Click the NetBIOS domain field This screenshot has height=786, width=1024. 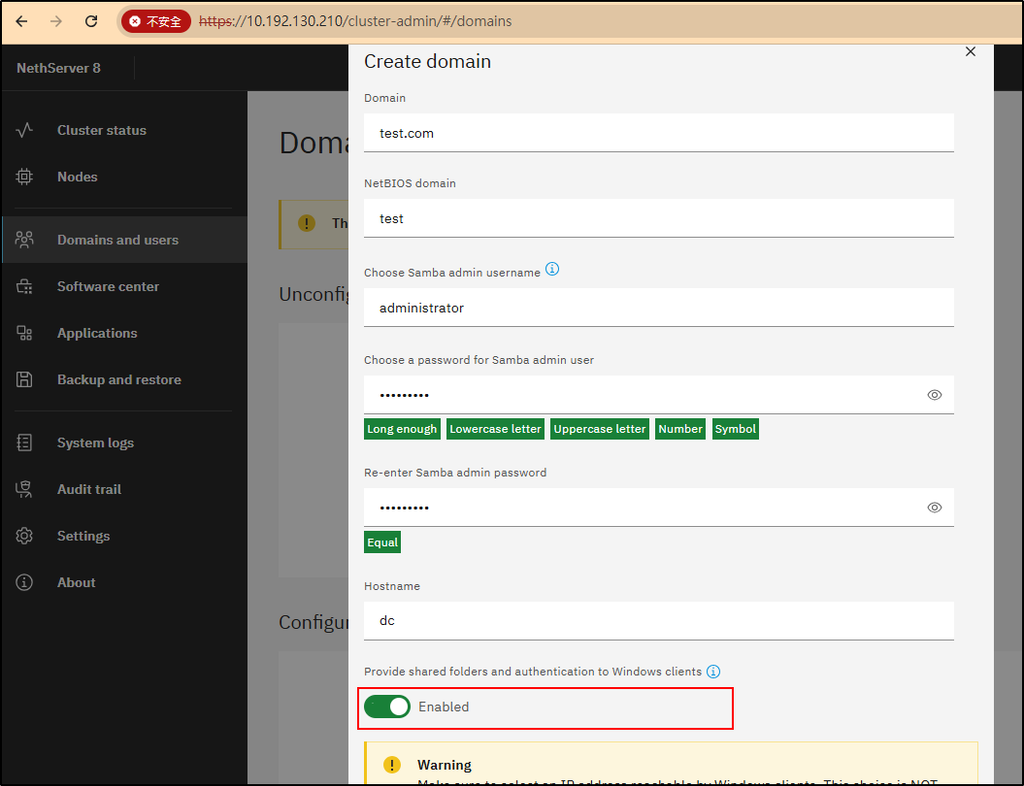[x=658, y=219]
